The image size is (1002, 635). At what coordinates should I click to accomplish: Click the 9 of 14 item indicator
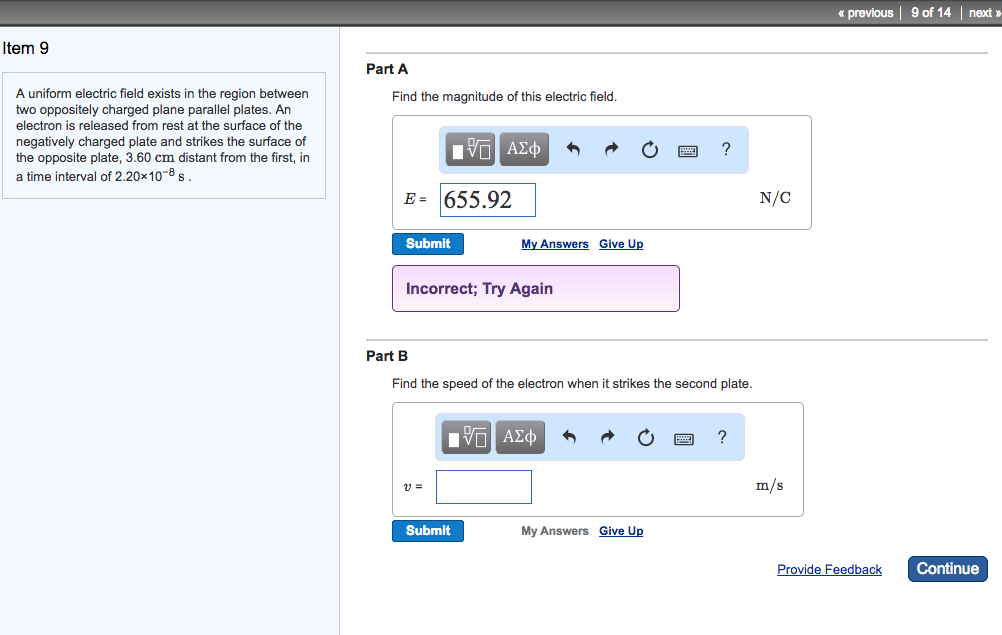pyautogui.click(x=930, y=13)
